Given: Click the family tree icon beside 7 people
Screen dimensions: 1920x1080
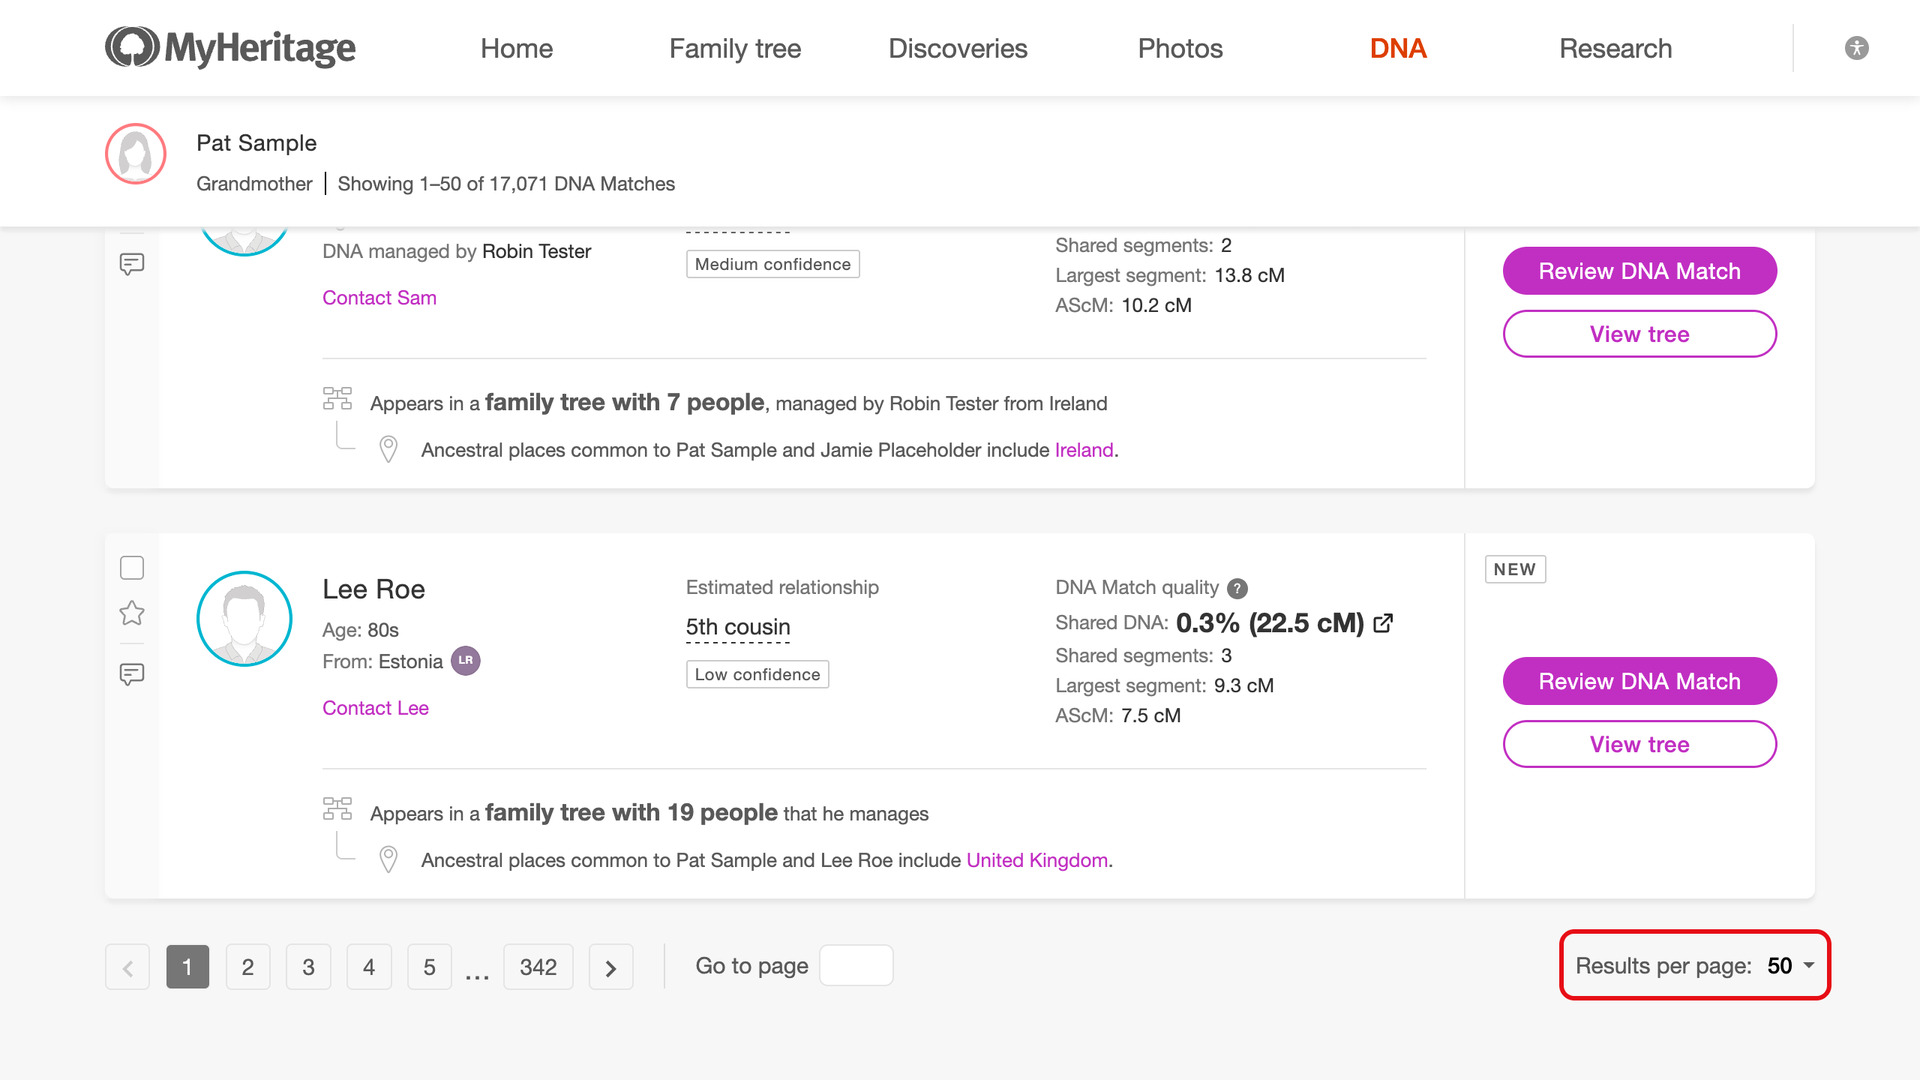Looking at the screenshot, I should [x=337, y=398].
